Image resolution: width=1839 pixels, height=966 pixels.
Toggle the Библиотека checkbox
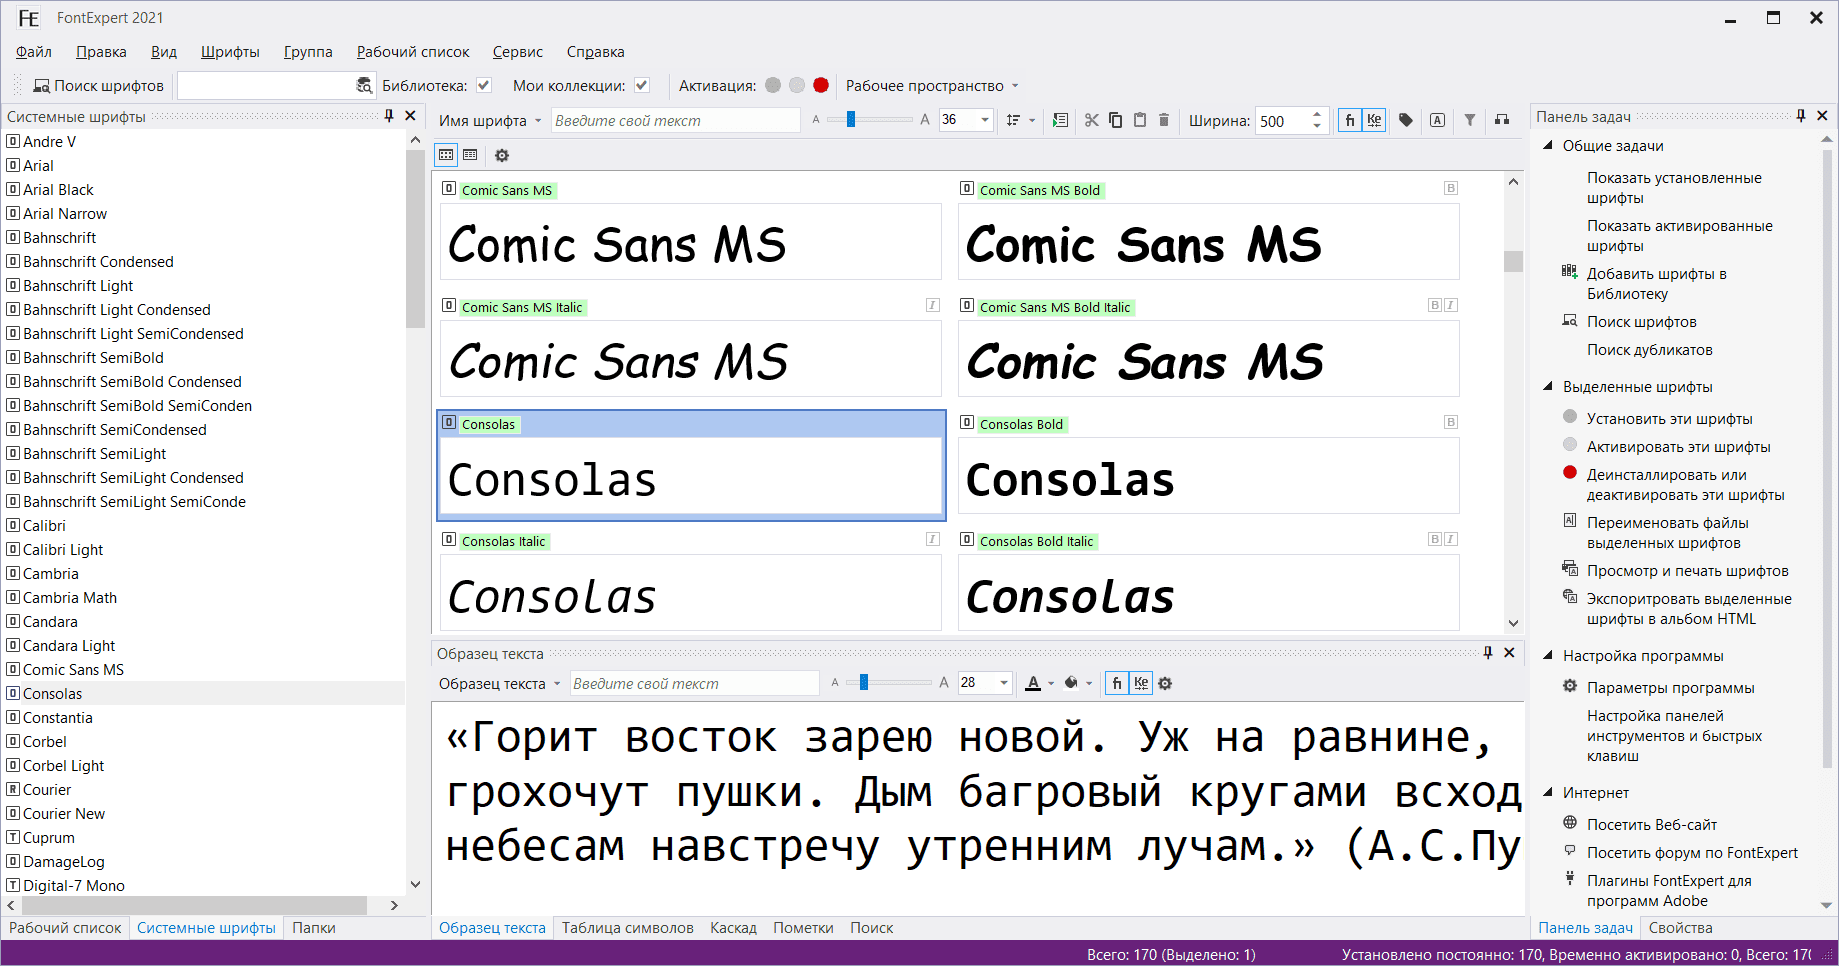click(x=484, y=86)
